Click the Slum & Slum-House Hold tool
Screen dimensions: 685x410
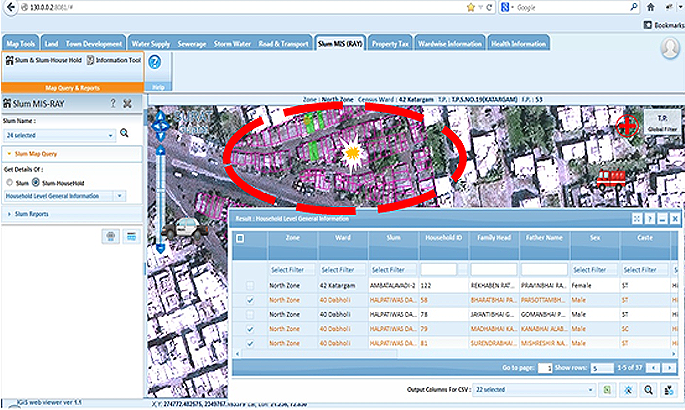[44, 60]
